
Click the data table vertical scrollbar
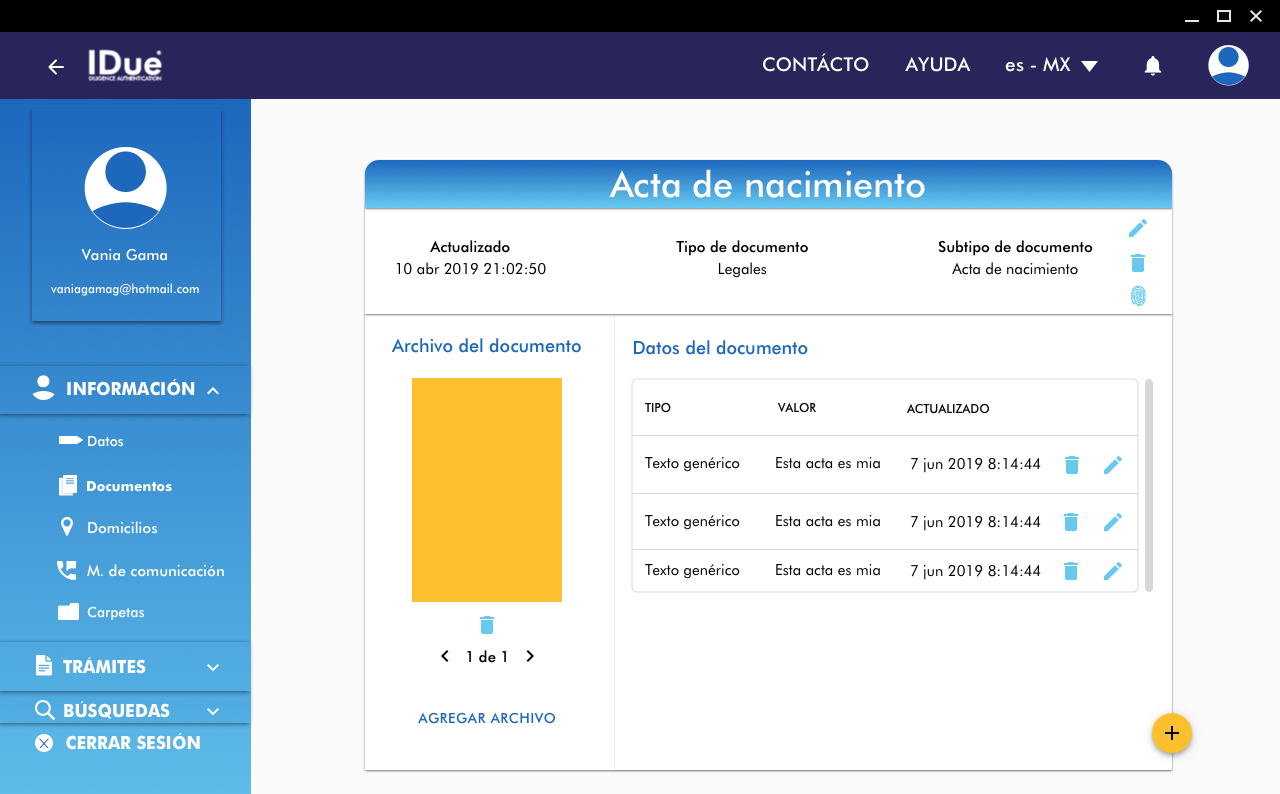pos(1149,485)
